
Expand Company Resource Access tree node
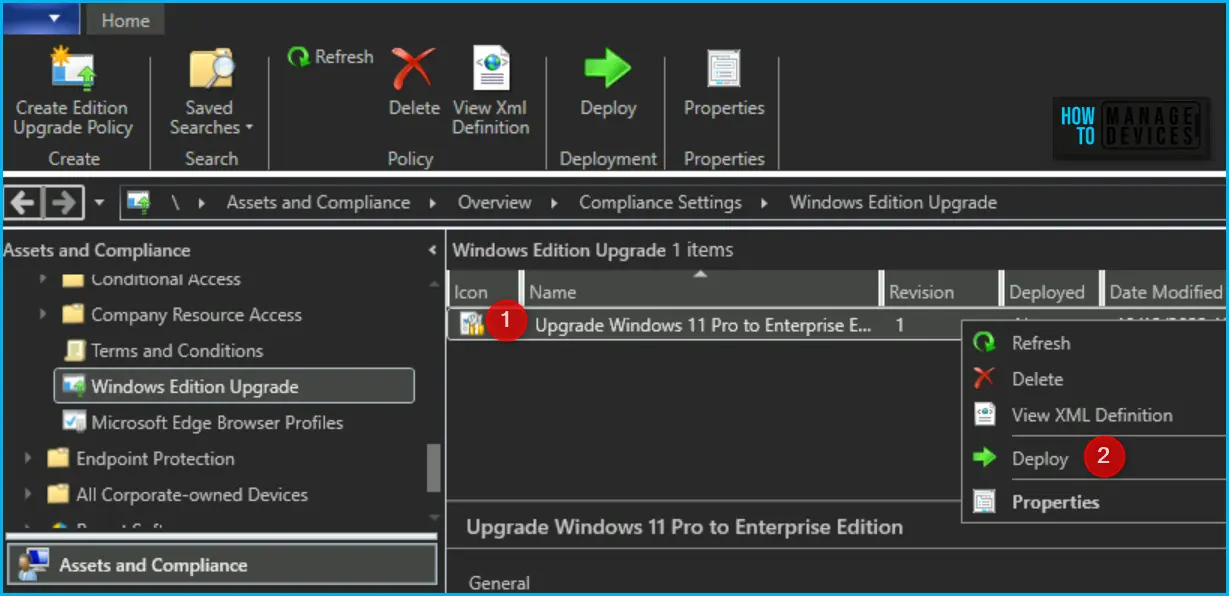tap(43, 315)
